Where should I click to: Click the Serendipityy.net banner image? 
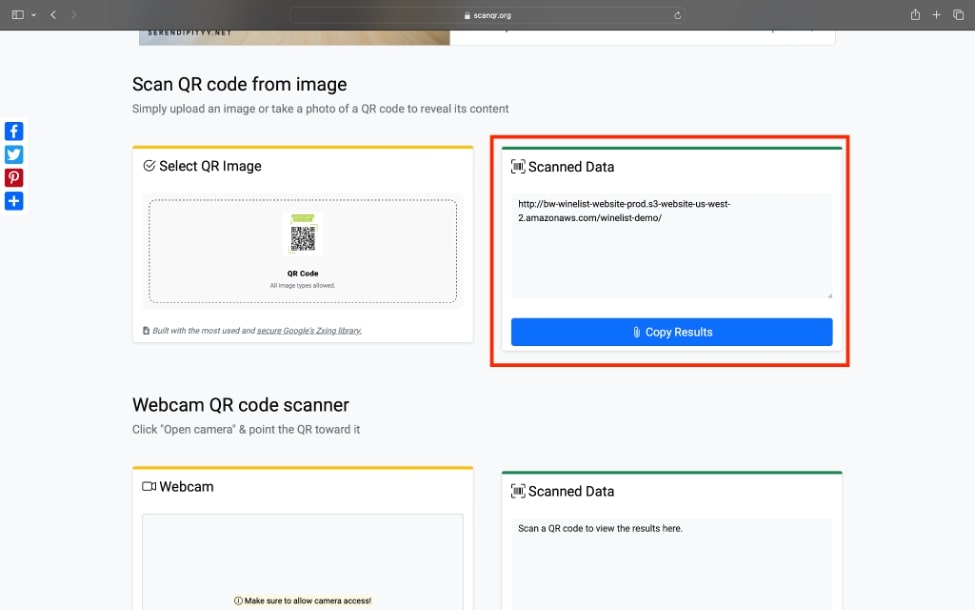pyautogui.click(x=294, y=37)
